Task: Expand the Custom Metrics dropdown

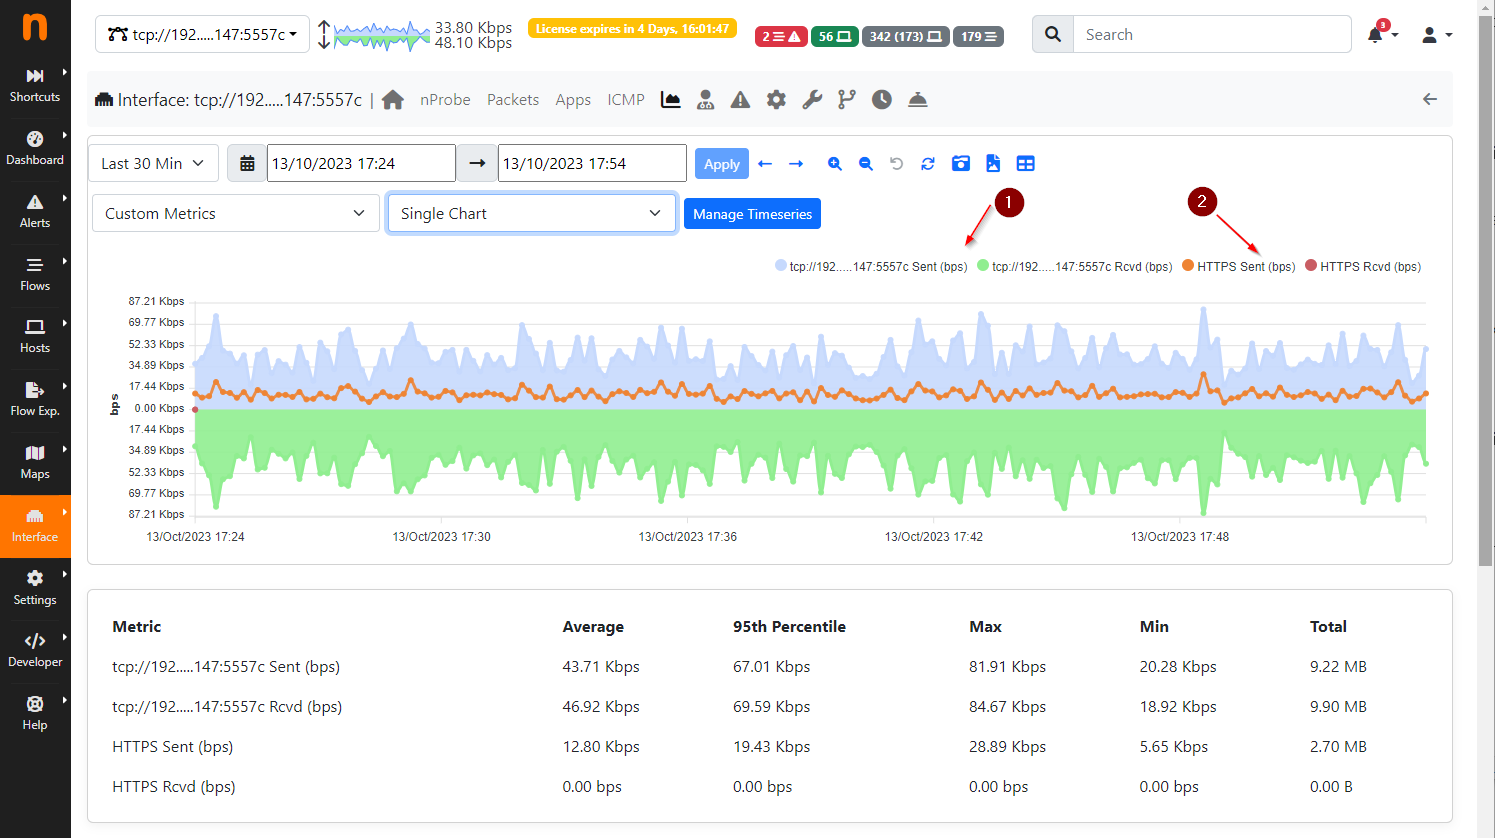Action: tap(235, 213)
